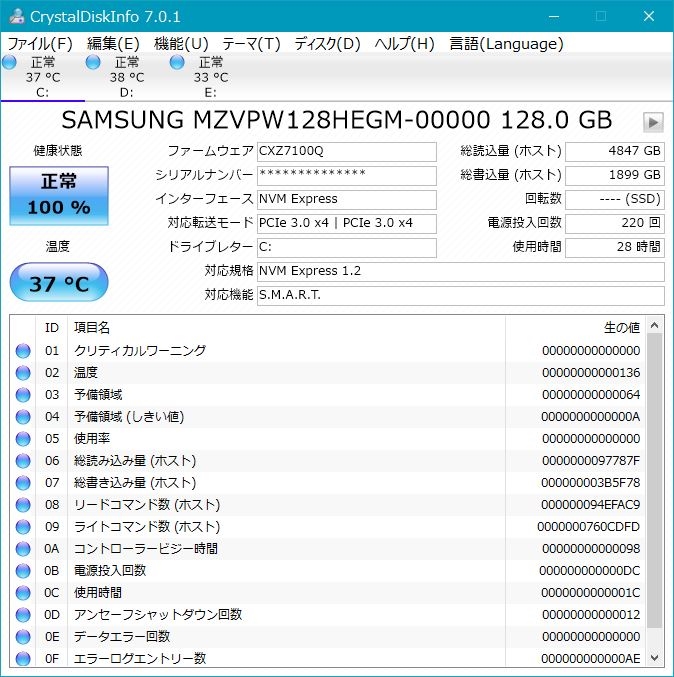Click the status orb for drive C:

point(9,63)
